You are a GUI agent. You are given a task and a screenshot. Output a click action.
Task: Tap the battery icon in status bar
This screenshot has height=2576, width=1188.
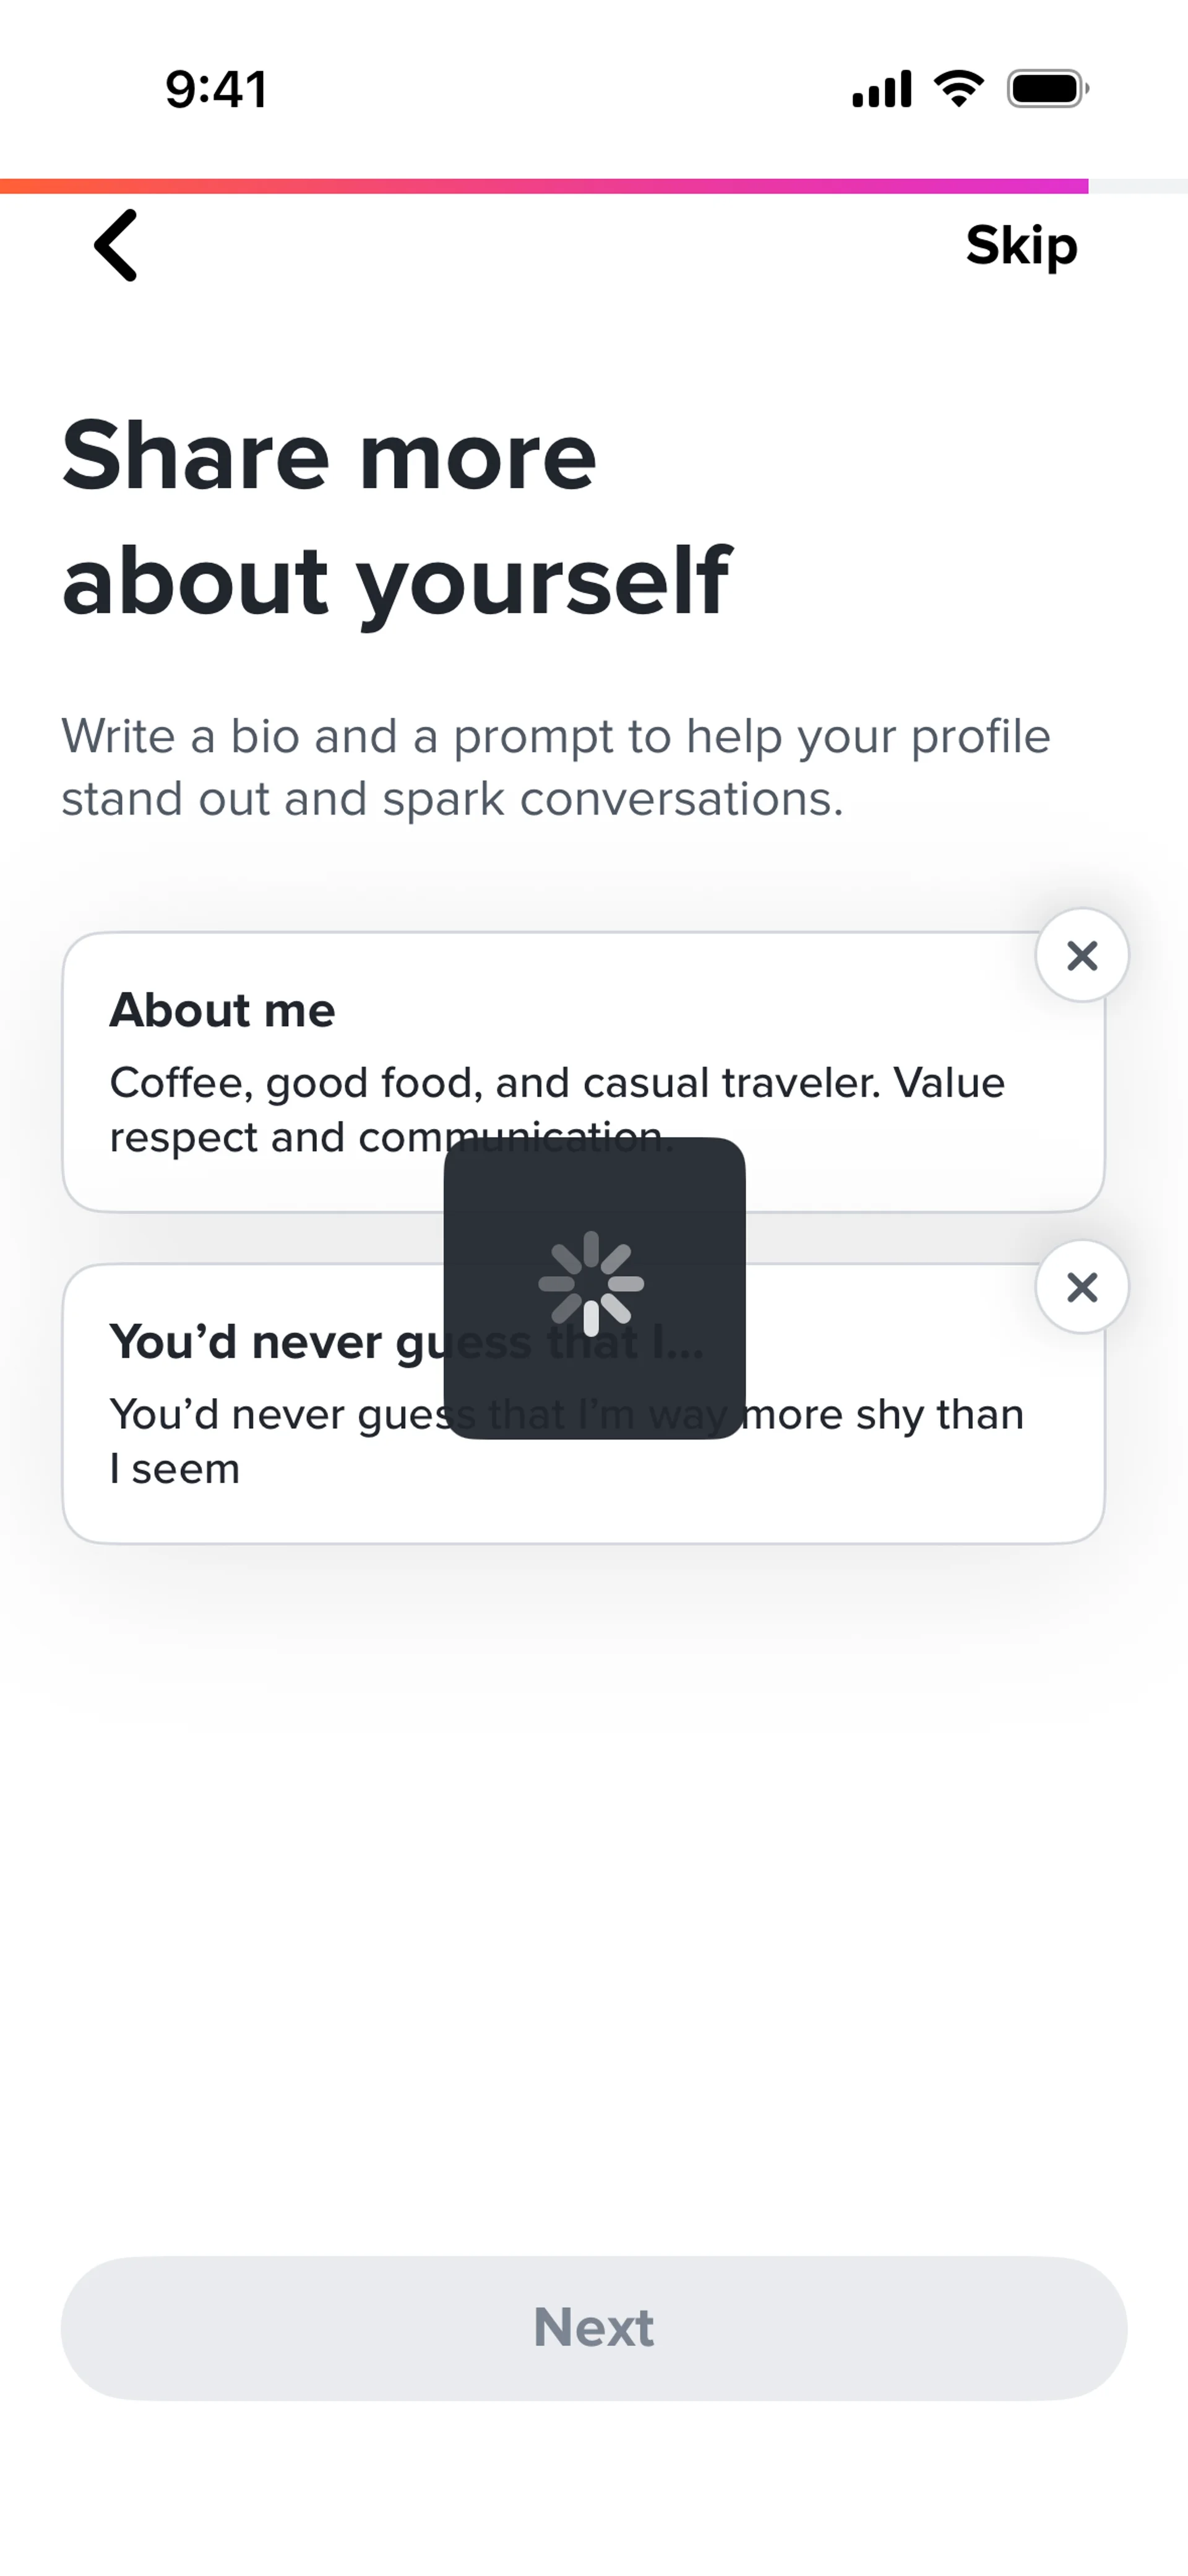1047,89
